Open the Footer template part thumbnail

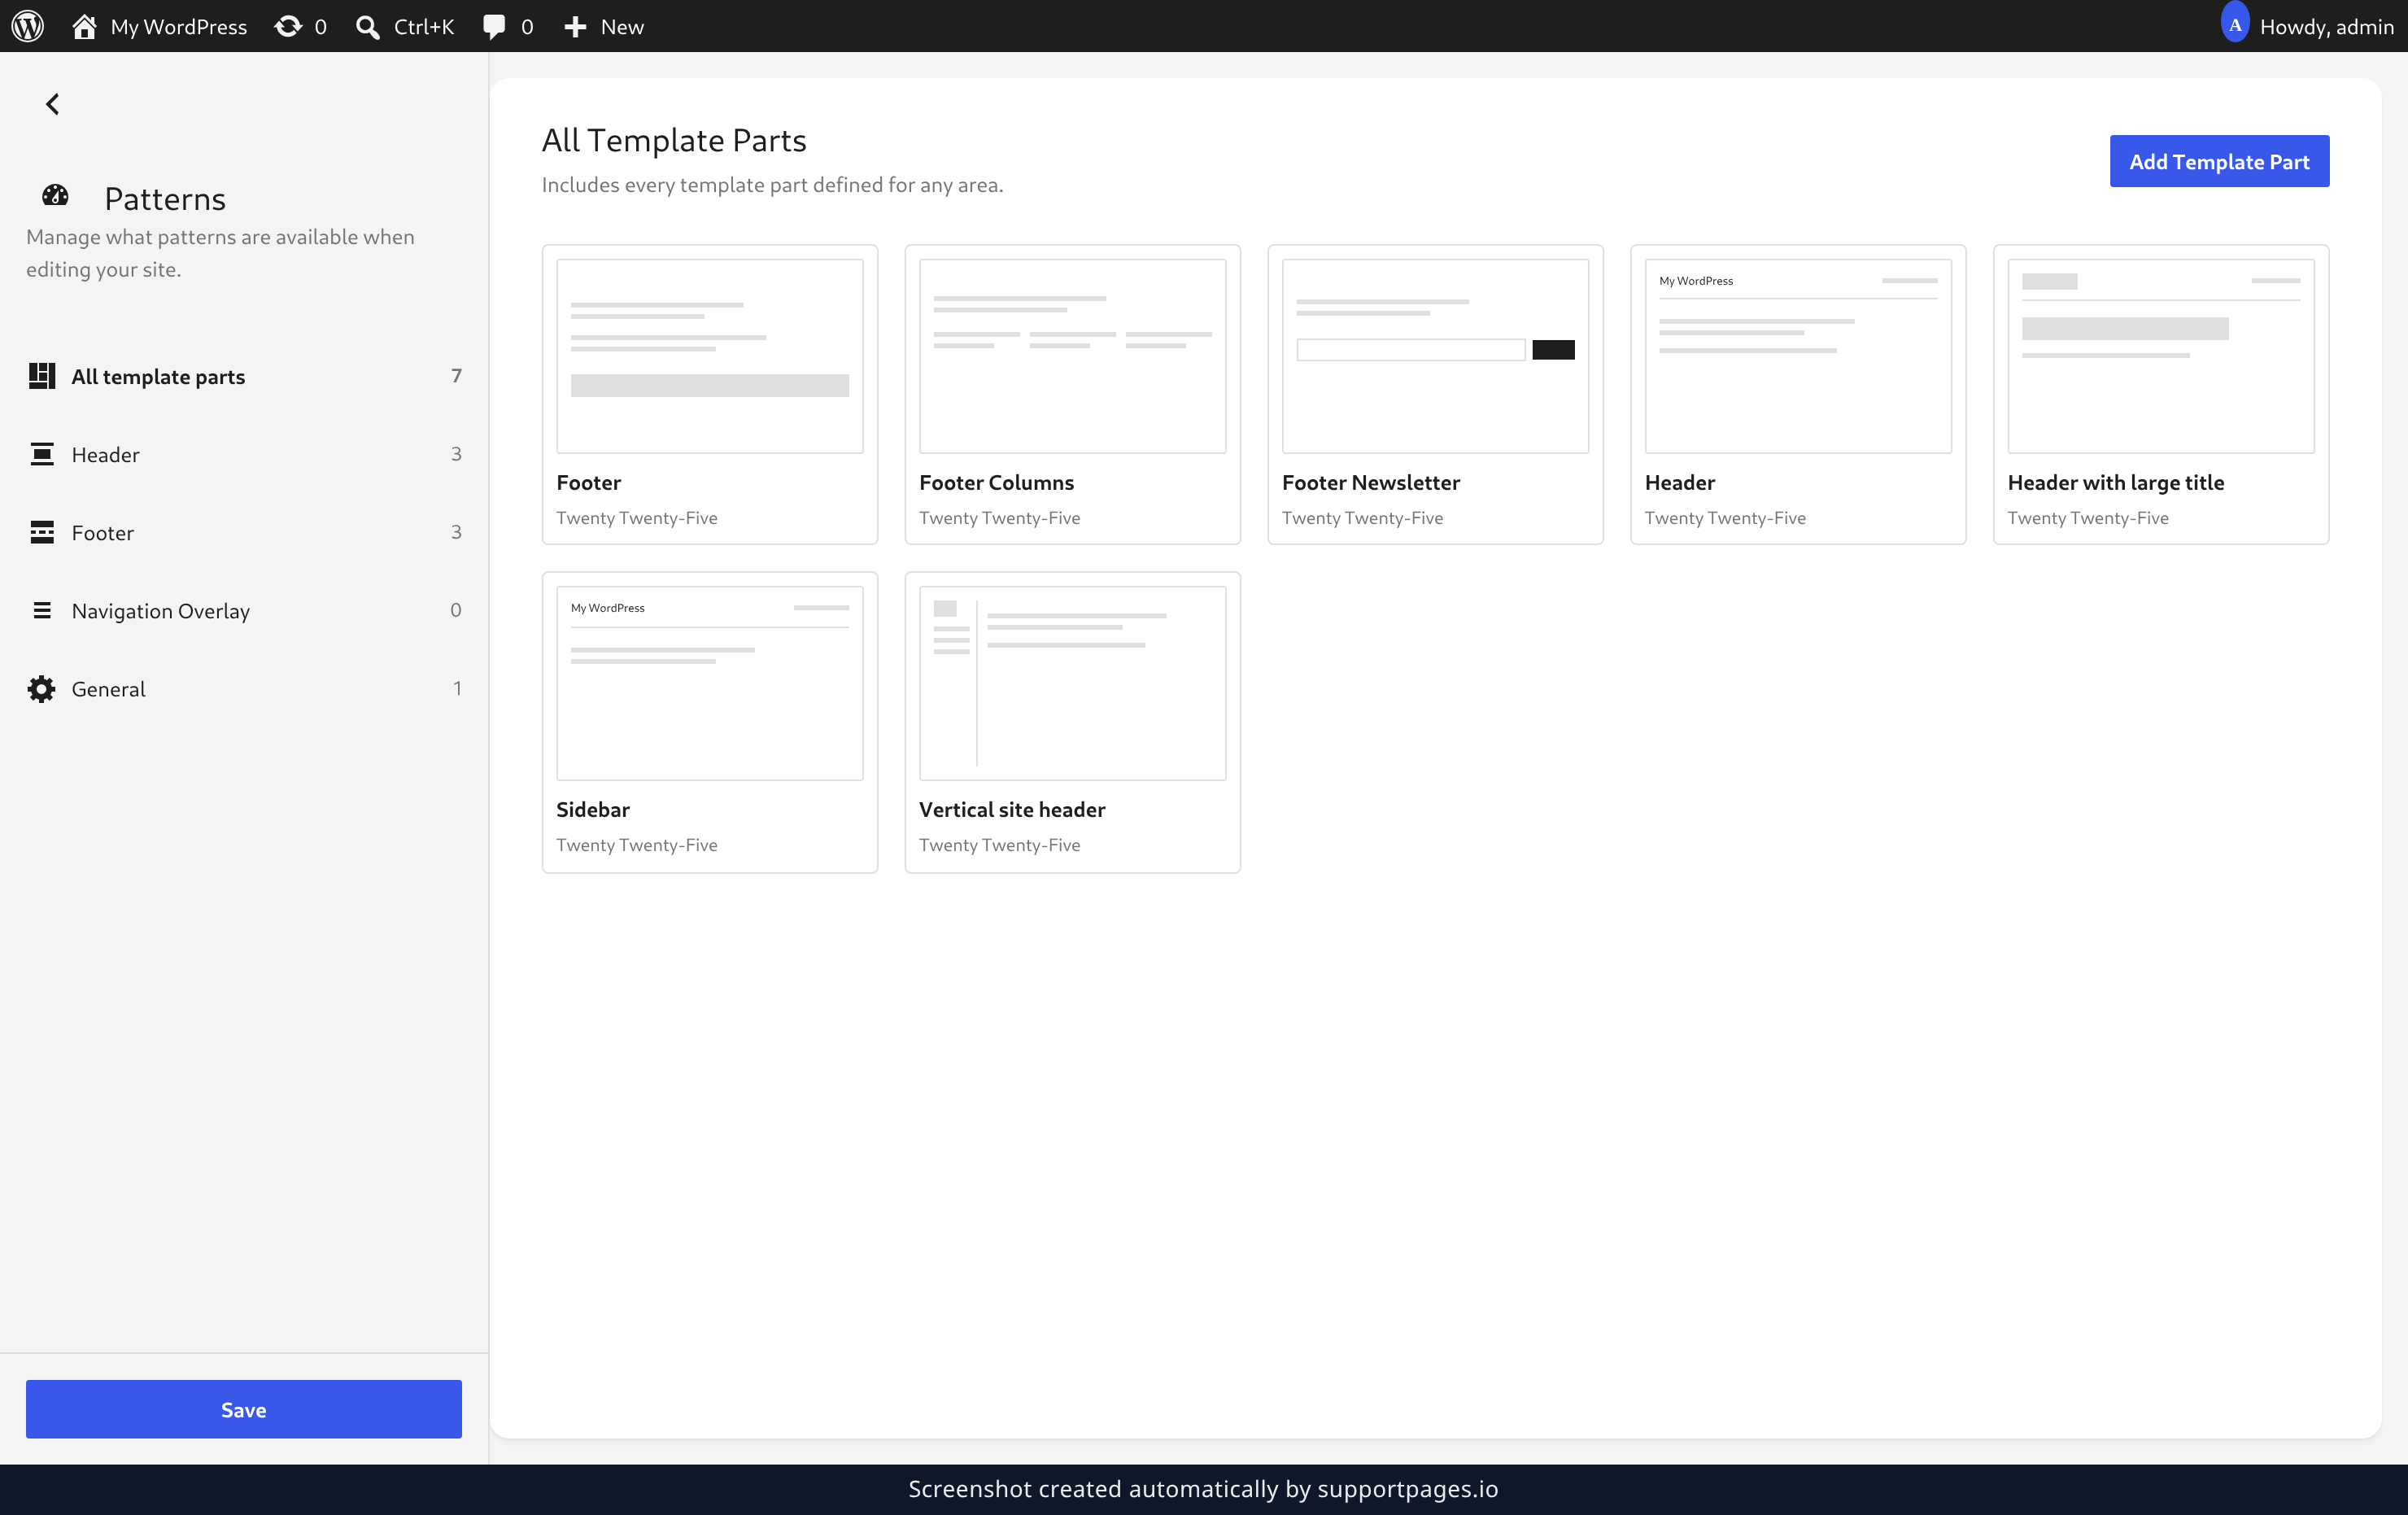(709, 356)
